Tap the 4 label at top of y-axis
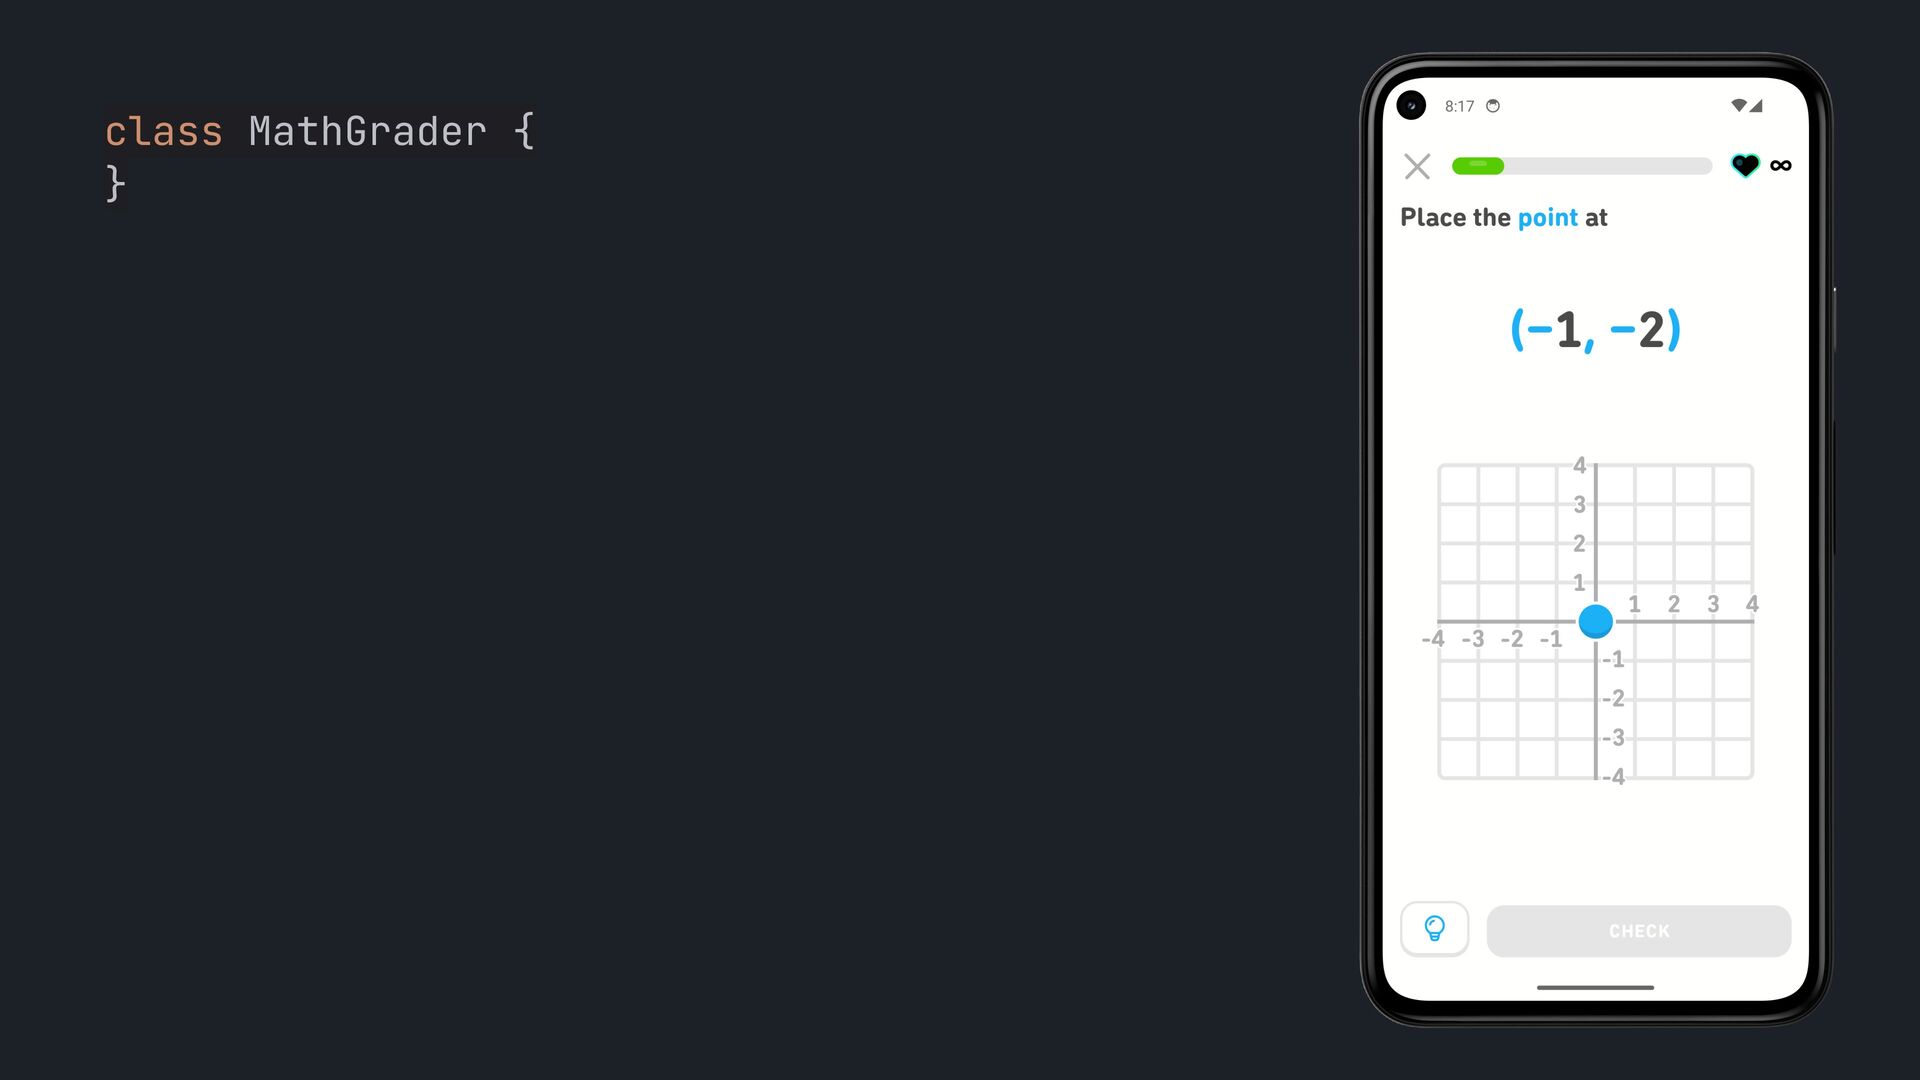The height and width of the screenshot is (1080, 1920). click(x=1579, y=465)
